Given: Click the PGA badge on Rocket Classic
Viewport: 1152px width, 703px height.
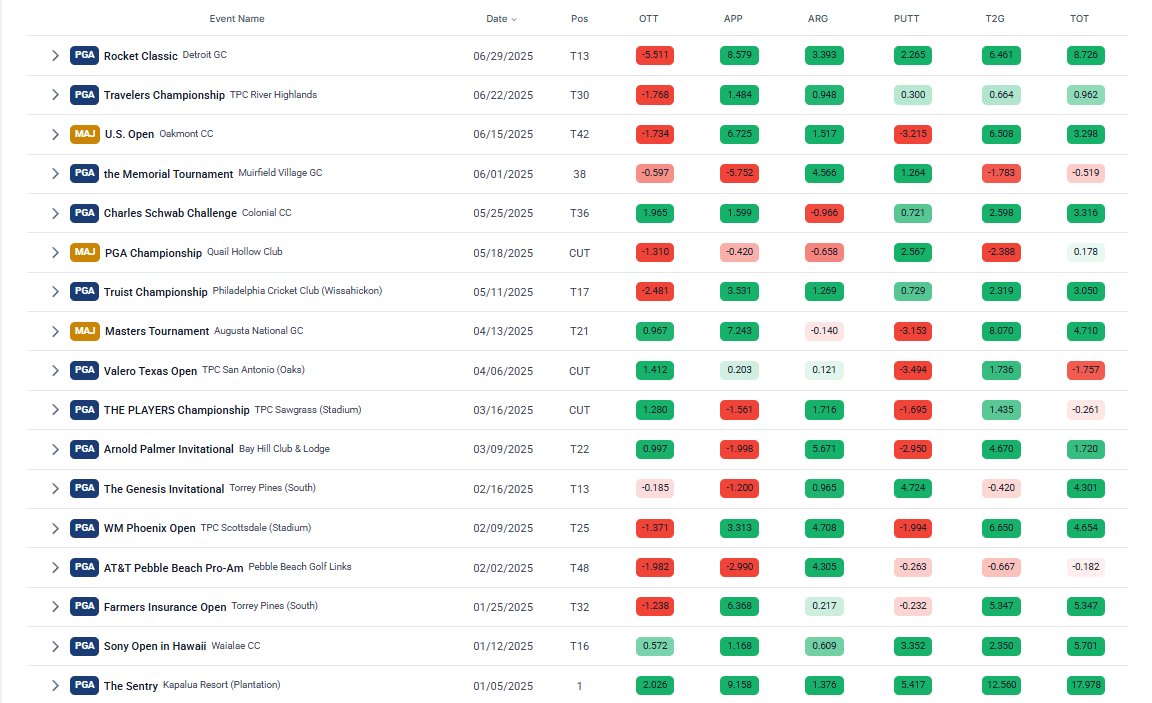Looking at the screenshot, I should 84,55.
